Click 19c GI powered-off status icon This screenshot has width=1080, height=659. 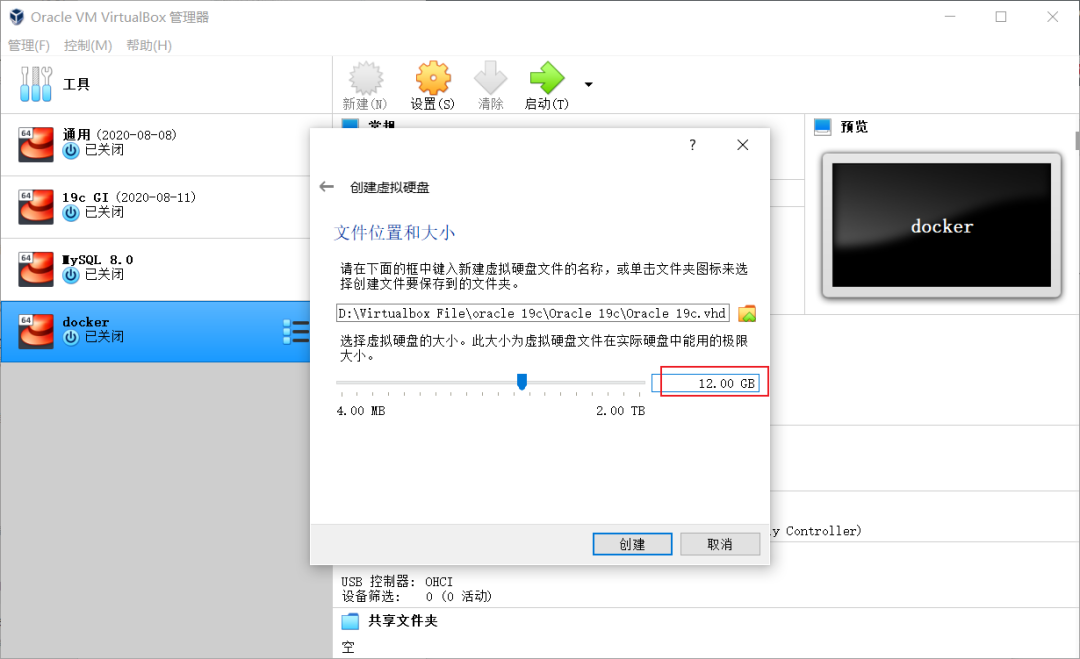click(71, 213)
